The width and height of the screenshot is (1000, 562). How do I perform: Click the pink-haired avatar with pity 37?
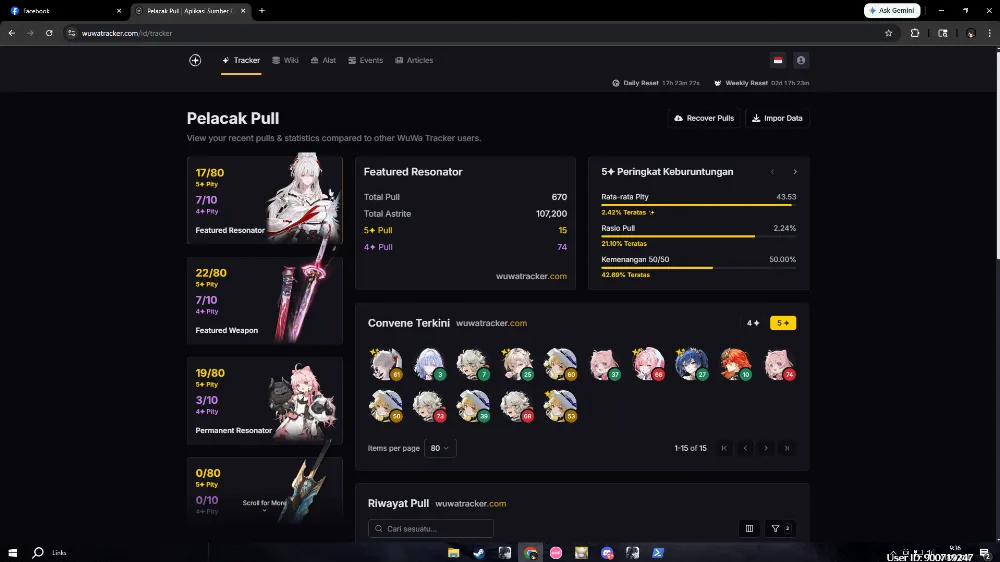(x=604, y=364)
